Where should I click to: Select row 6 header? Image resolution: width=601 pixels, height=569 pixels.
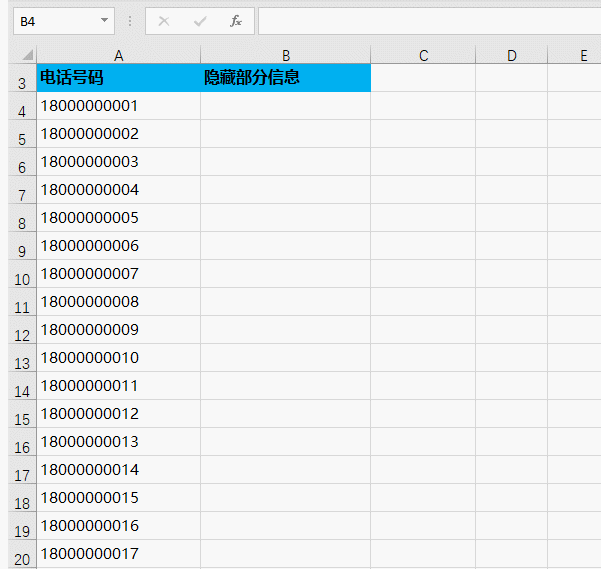coord(22,162)
